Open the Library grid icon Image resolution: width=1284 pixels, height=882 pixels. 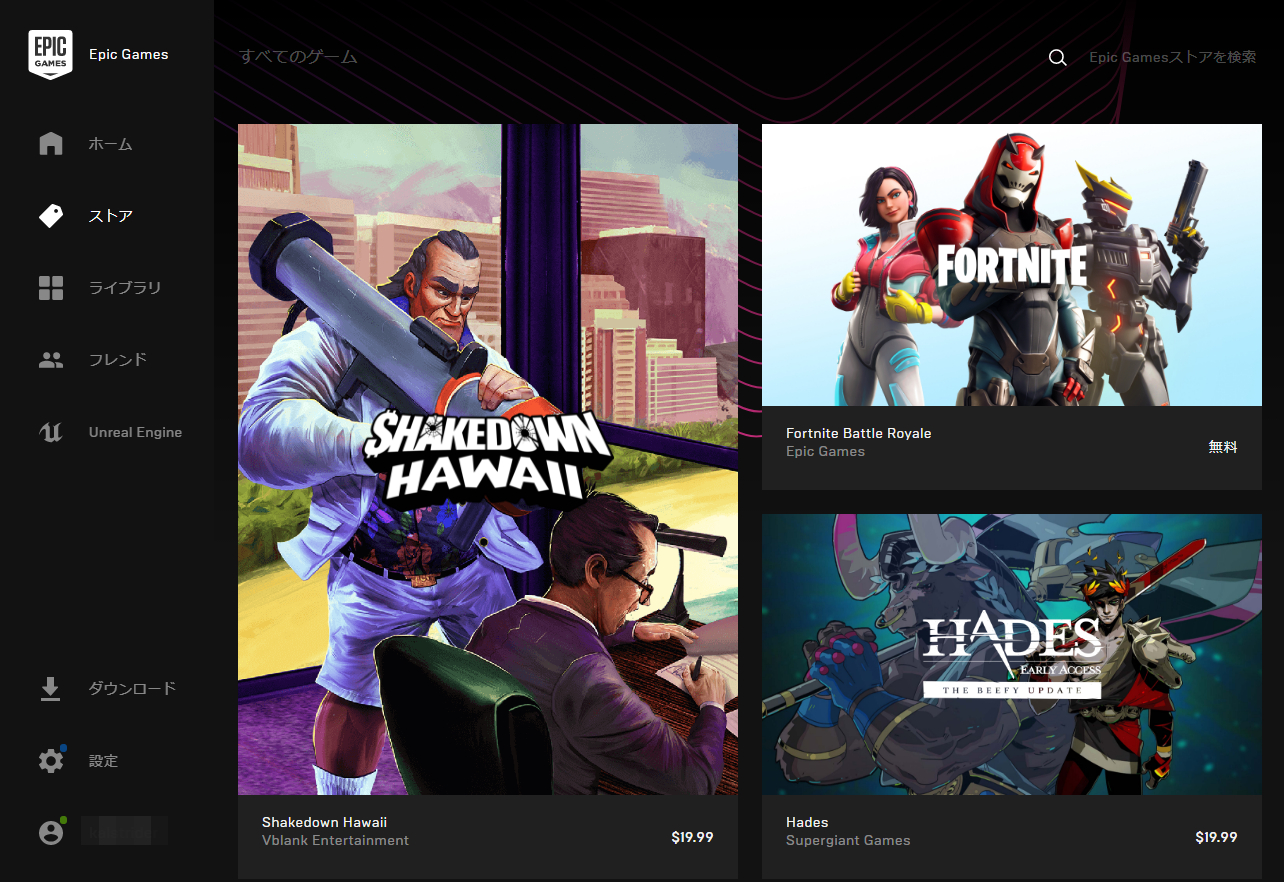[x=51, y=288]
